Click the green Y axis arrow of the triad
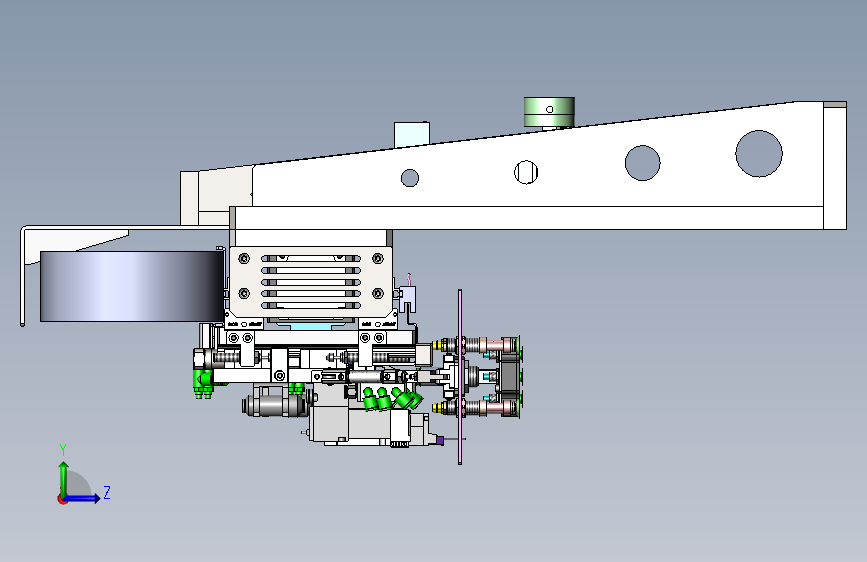 [64, 479]
